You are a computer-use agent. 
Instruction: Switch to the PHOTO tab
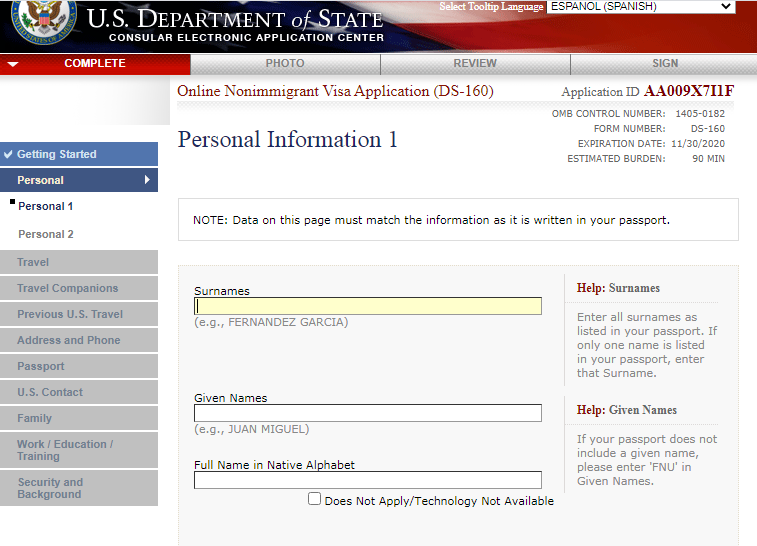285,64
